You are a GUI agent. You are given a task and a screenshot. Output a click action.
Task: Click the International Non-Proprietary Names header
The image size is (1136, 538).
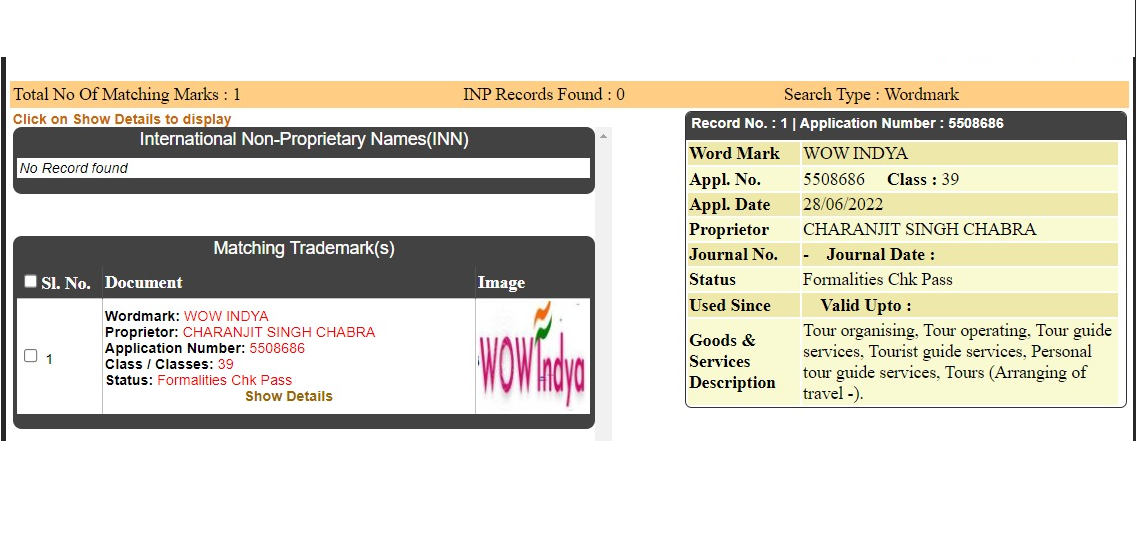coord(304,139)
